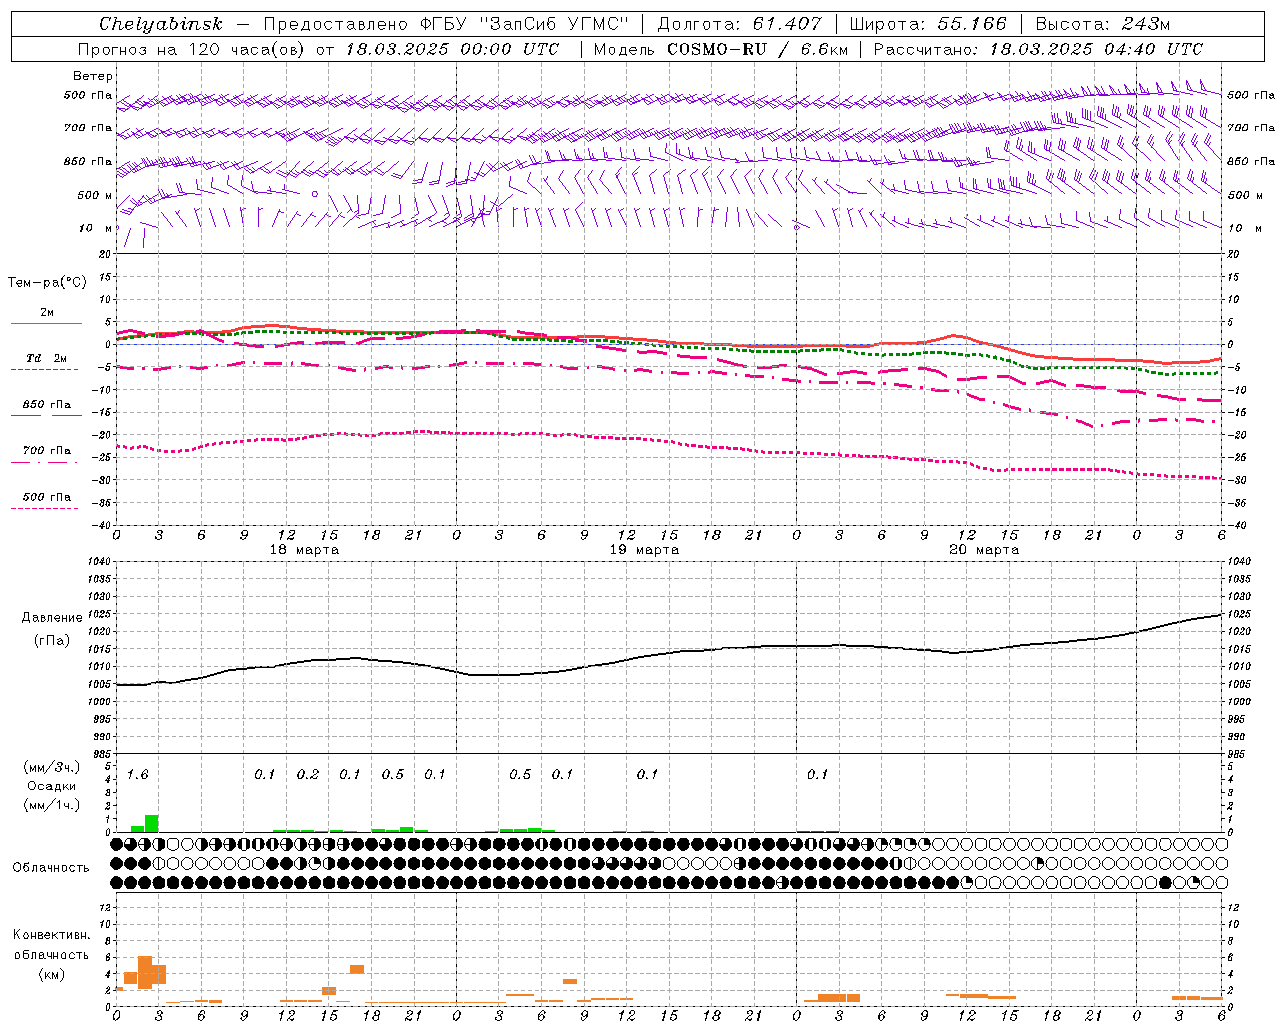Click the Td 2м legend entry
This screenshot has height=1024, width=1280.
pyautogui.click(x=46, y=358)
